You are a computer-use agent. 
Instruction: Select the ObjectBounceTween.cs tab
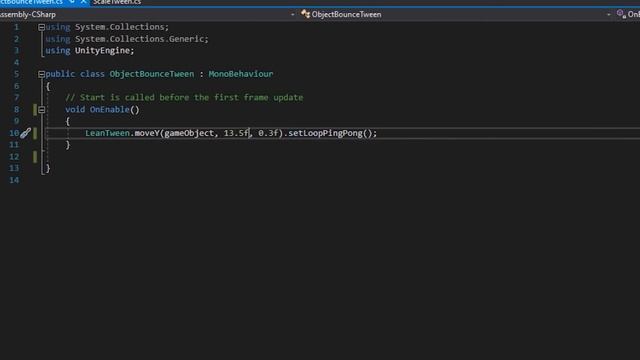32,2
